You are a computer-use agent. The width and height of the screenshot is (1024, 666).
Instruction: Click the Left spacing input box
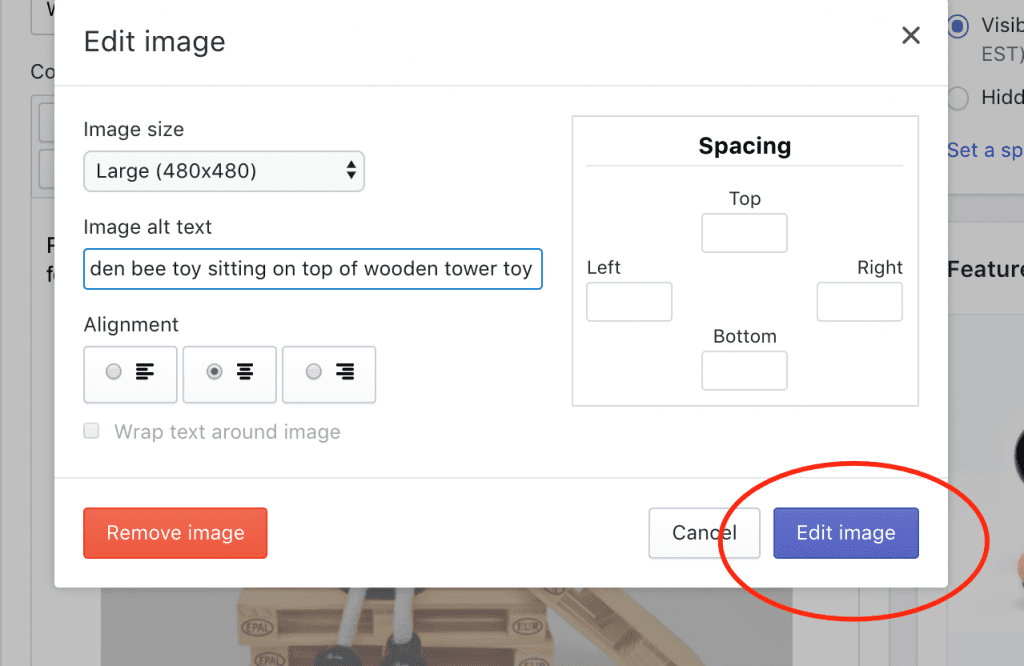click(x=628, y=301)
